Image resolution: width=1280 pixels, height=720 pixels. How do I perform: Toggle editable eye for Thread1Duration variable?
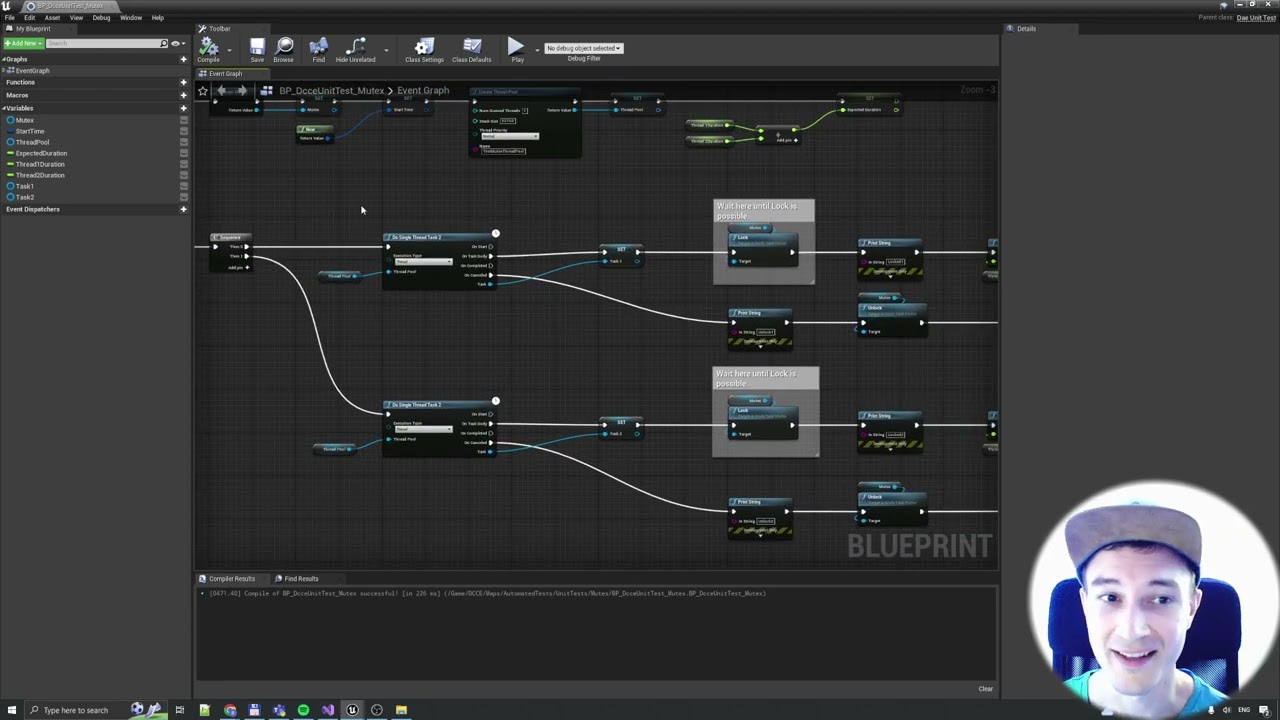tap(184, 164)
